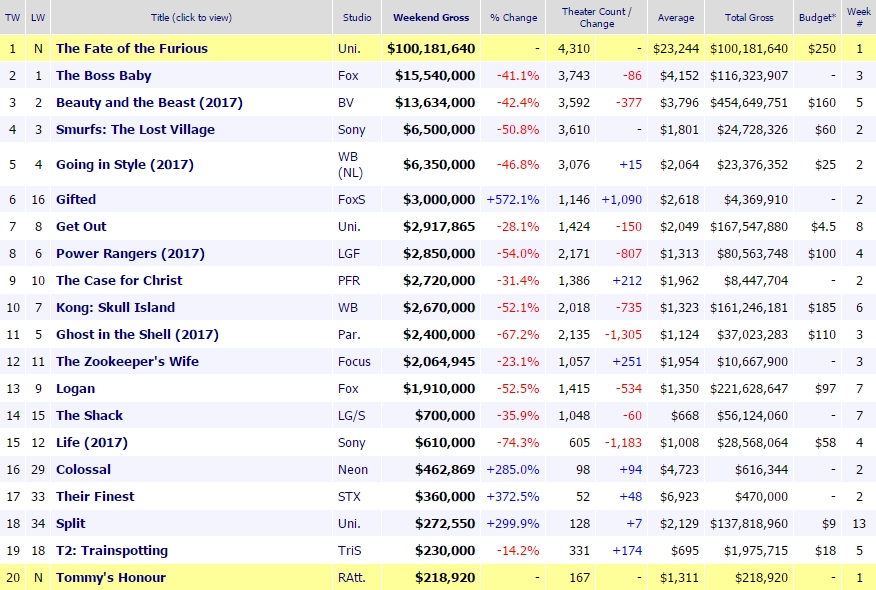Open The Fate of the Furious title link
This screenshot has width=876, height=590.
pyautogui.click(x=132, y=49)
